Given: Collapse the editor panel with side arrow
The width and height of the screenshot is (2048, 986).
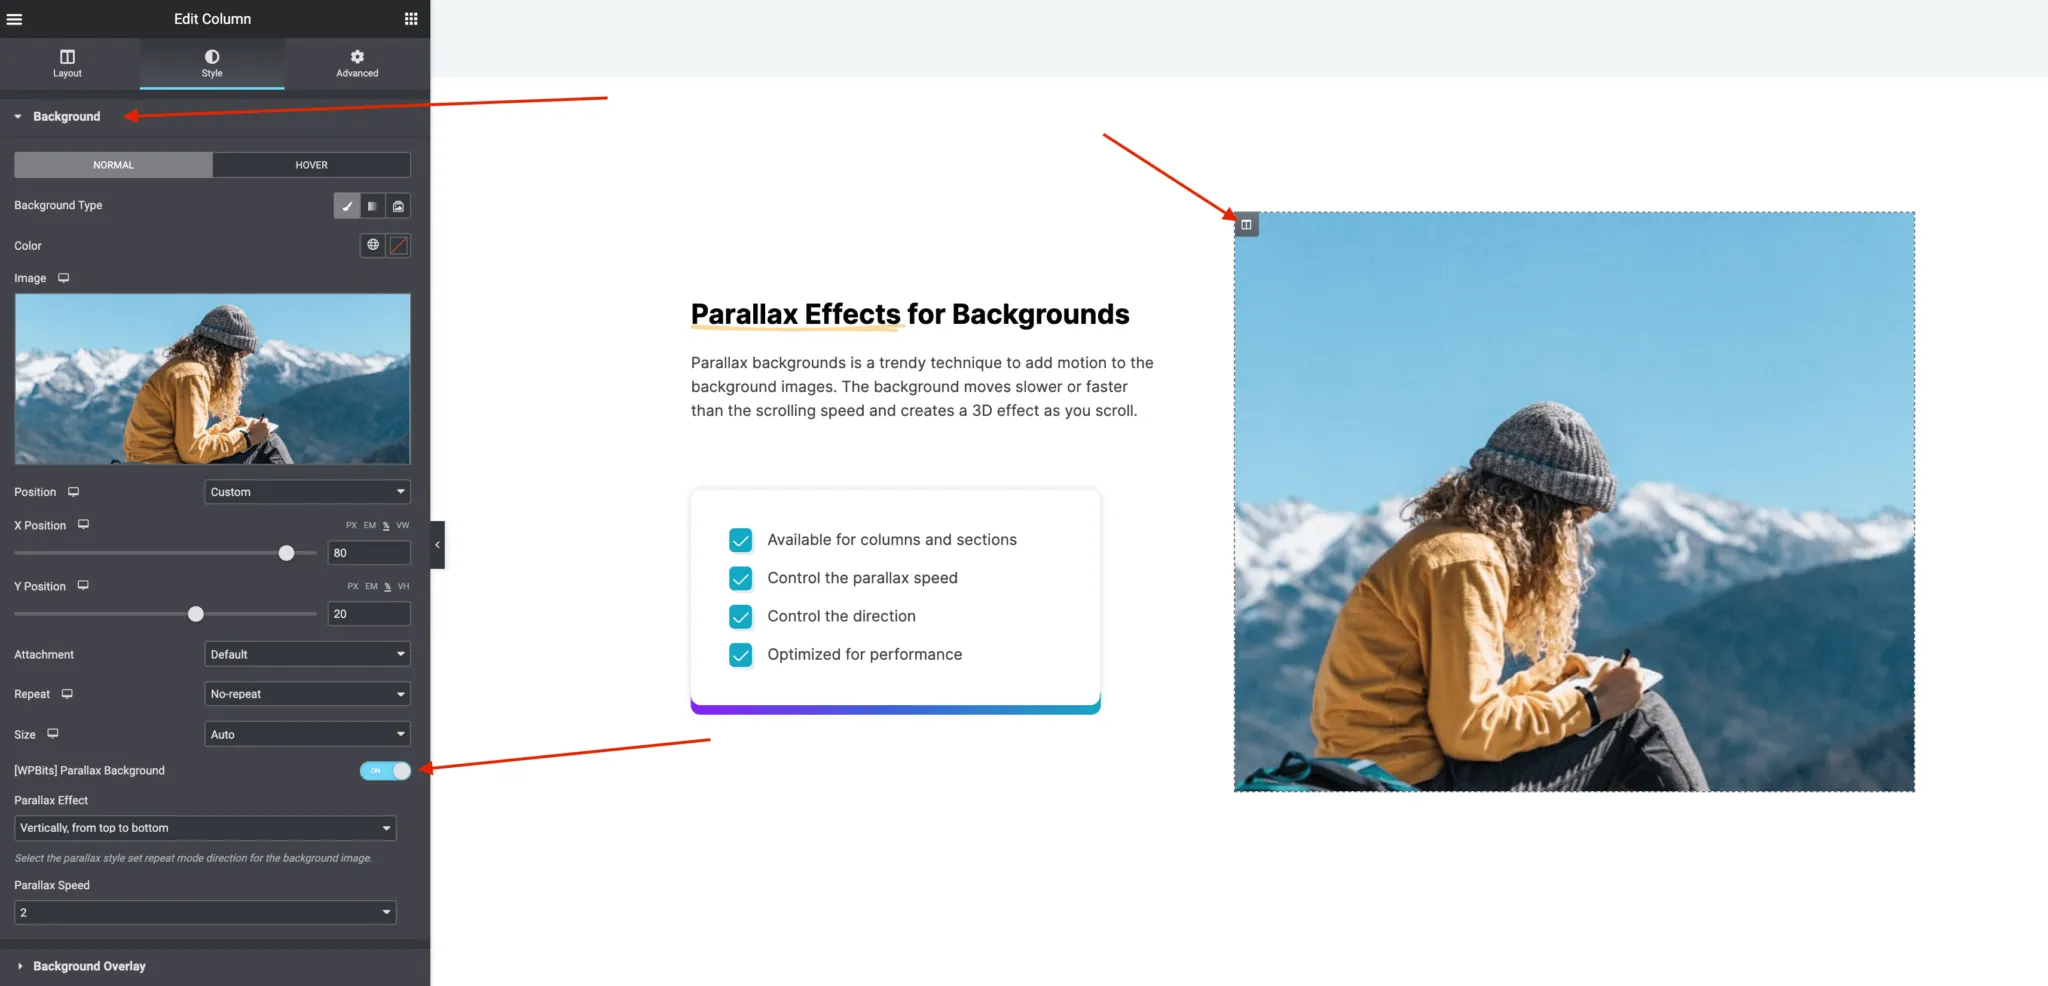Looking at the screenshot, I should tap(437, 545).
